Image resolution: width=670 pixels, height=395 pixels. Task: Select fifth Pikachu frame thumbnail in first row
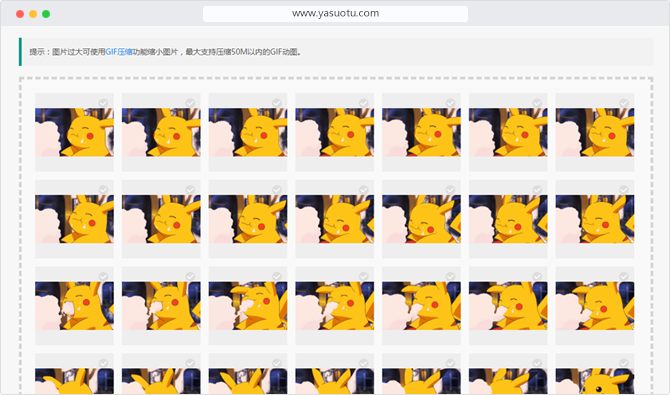[421, 132]
